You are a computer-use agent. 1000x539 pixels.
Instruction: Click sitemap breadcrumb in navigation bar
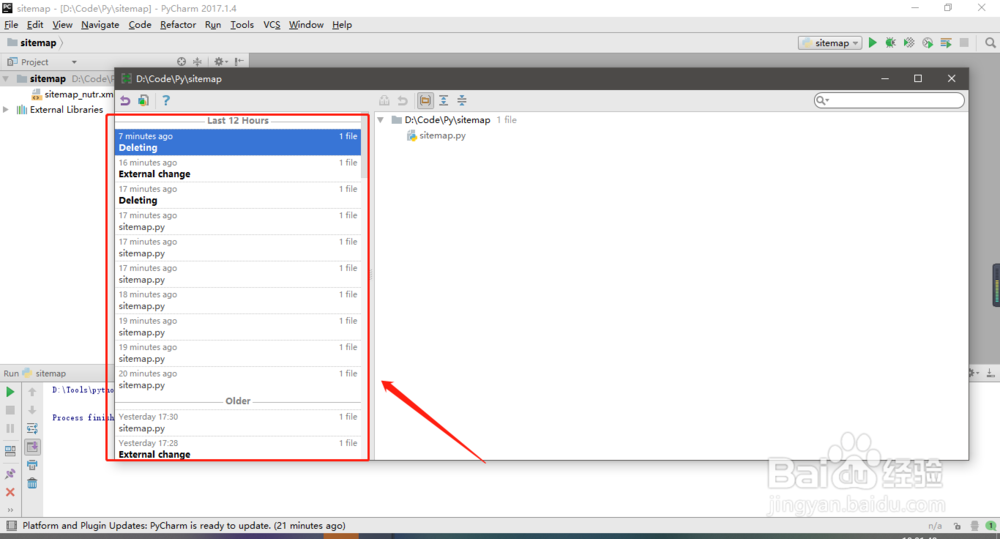click(32, 43)
